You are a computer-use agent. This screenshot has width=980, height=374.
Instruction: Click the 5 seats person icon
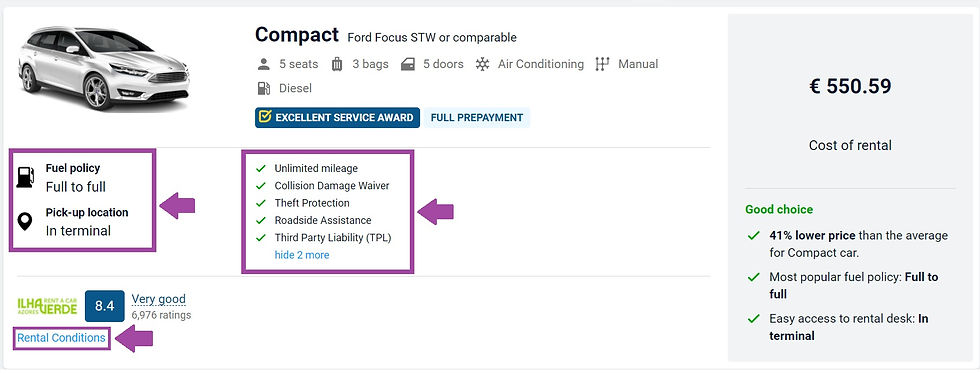[264, 64]
